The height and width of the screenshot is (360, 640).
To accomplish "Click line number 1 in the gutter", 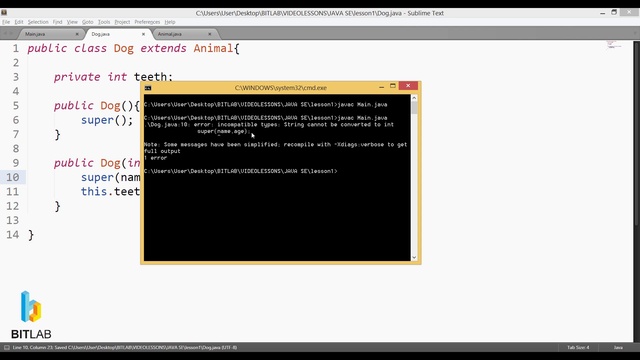I will [16, 49].
